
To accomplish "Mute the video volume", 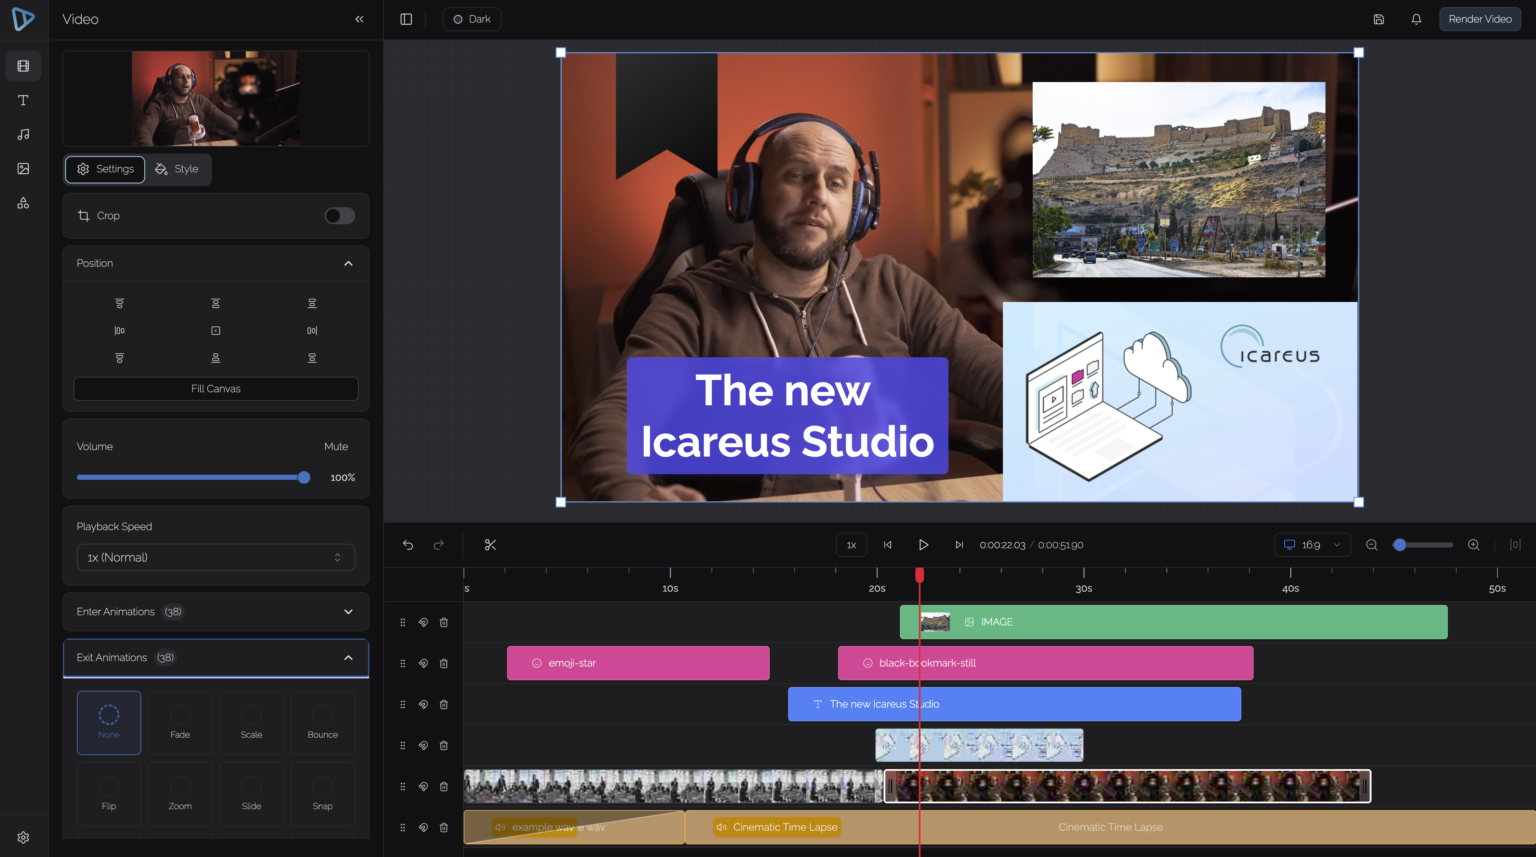I will (336, 446).
